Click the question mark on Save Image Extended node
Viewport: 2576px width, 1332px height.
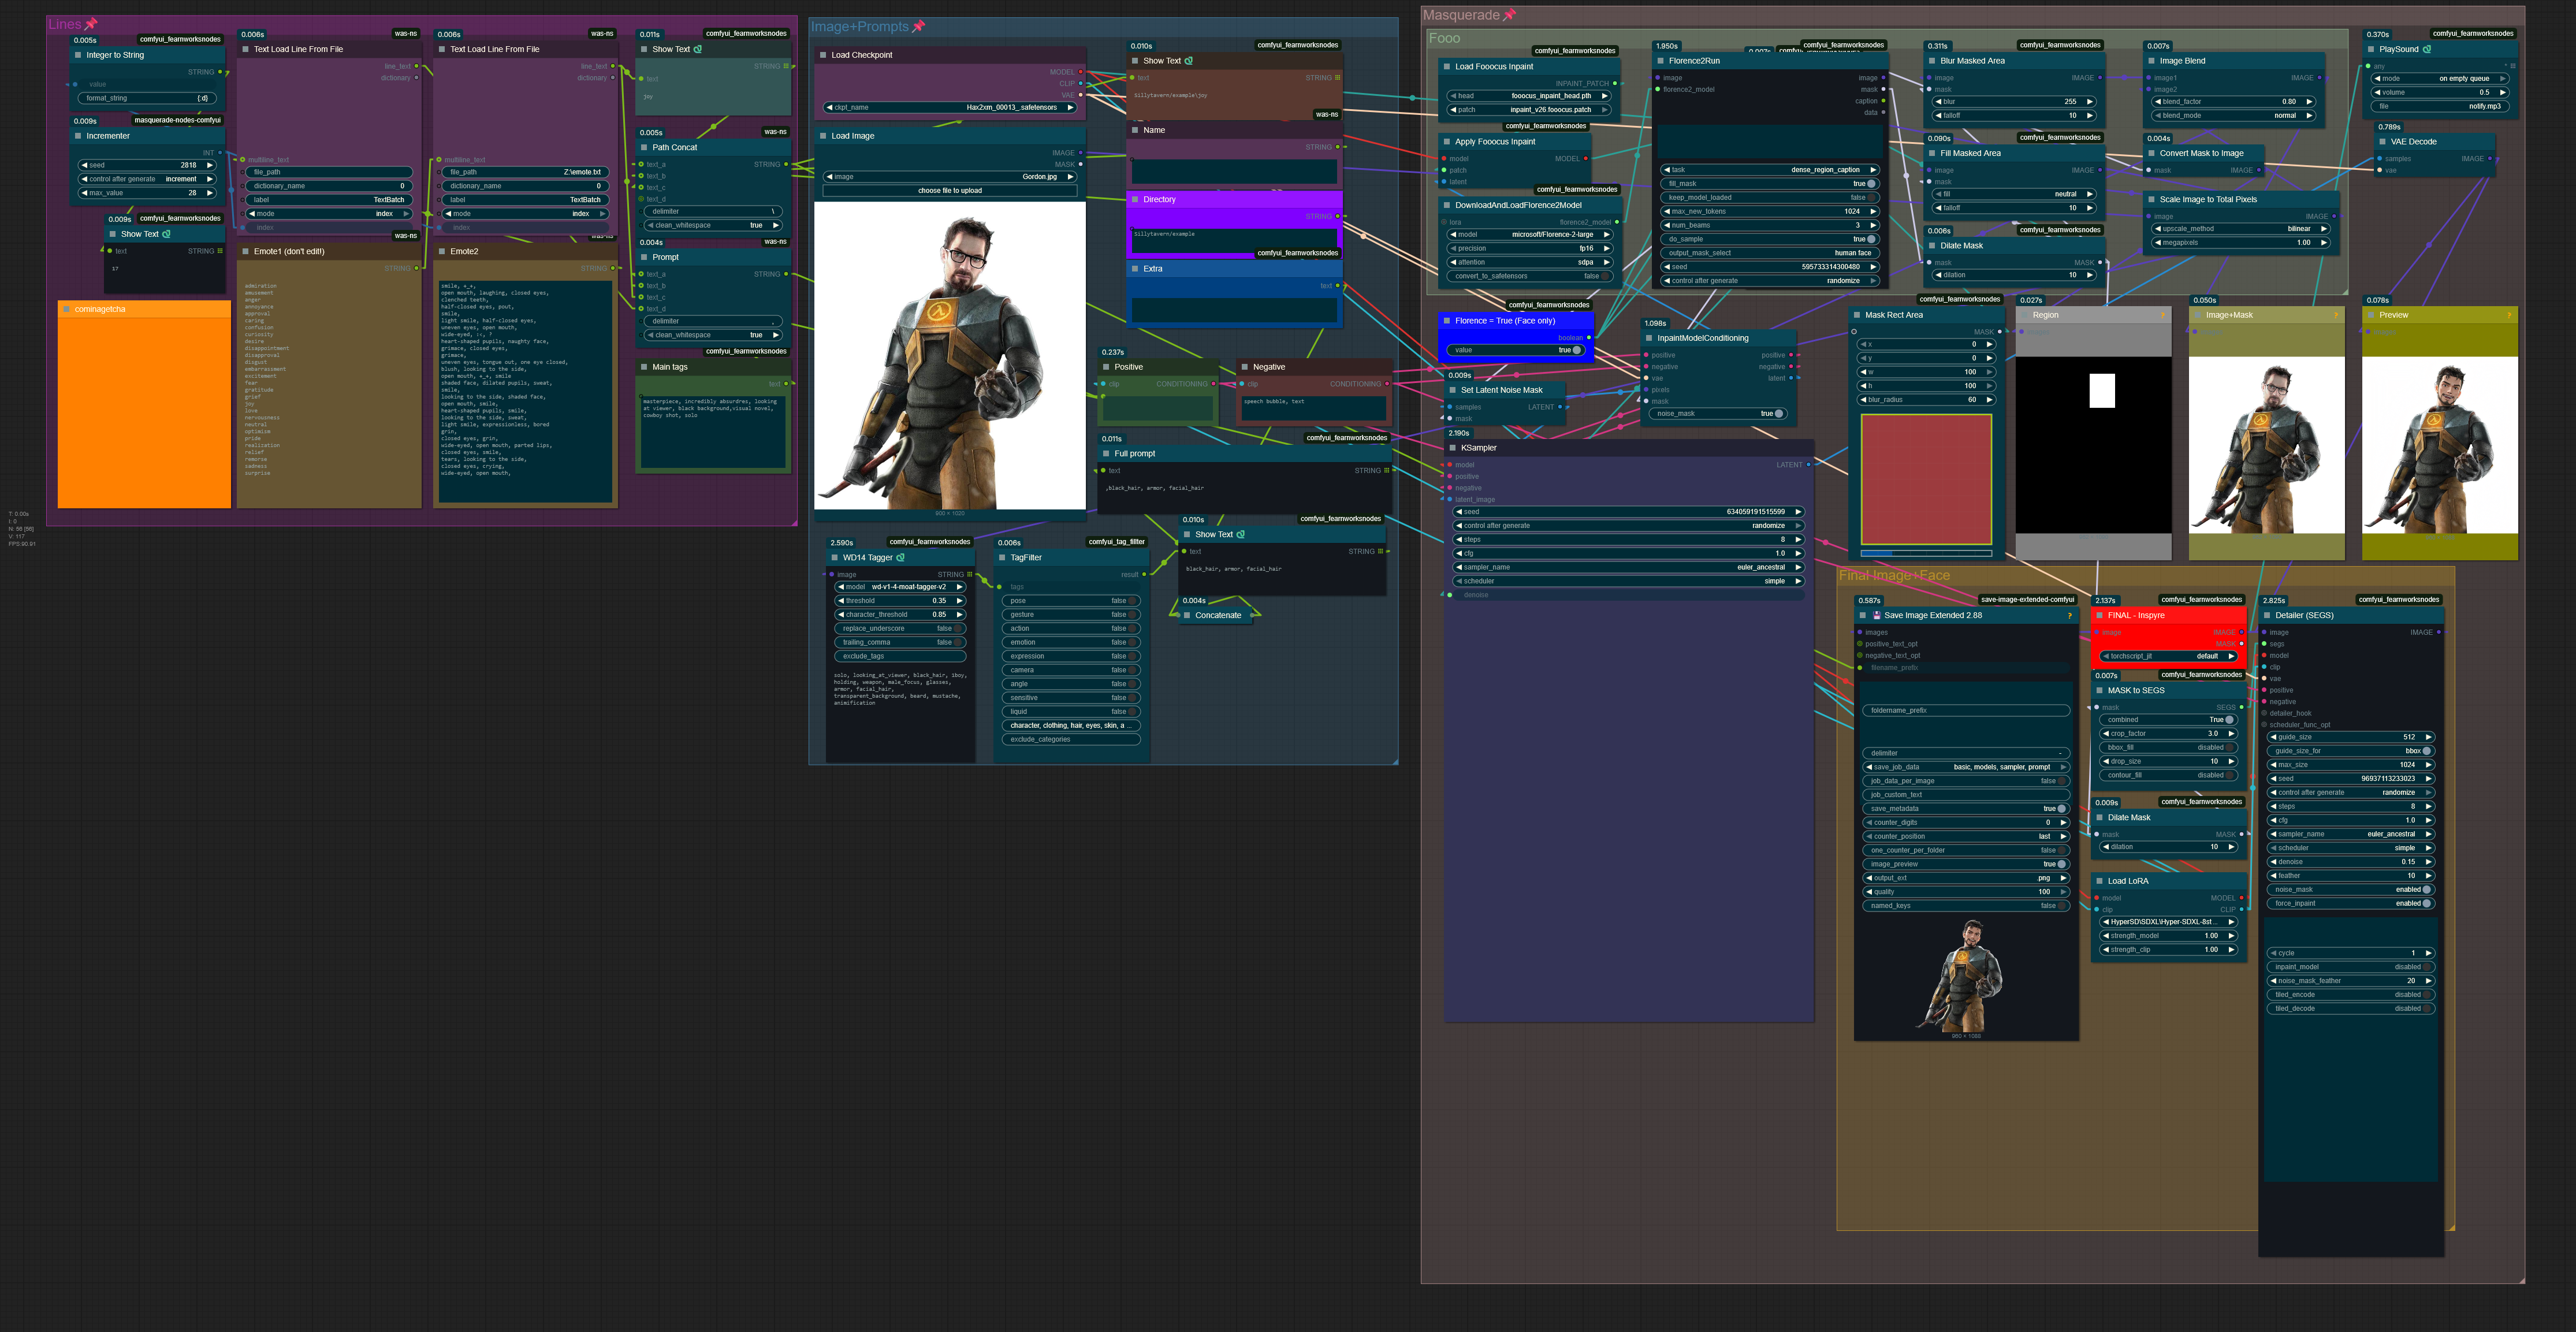2069,615
